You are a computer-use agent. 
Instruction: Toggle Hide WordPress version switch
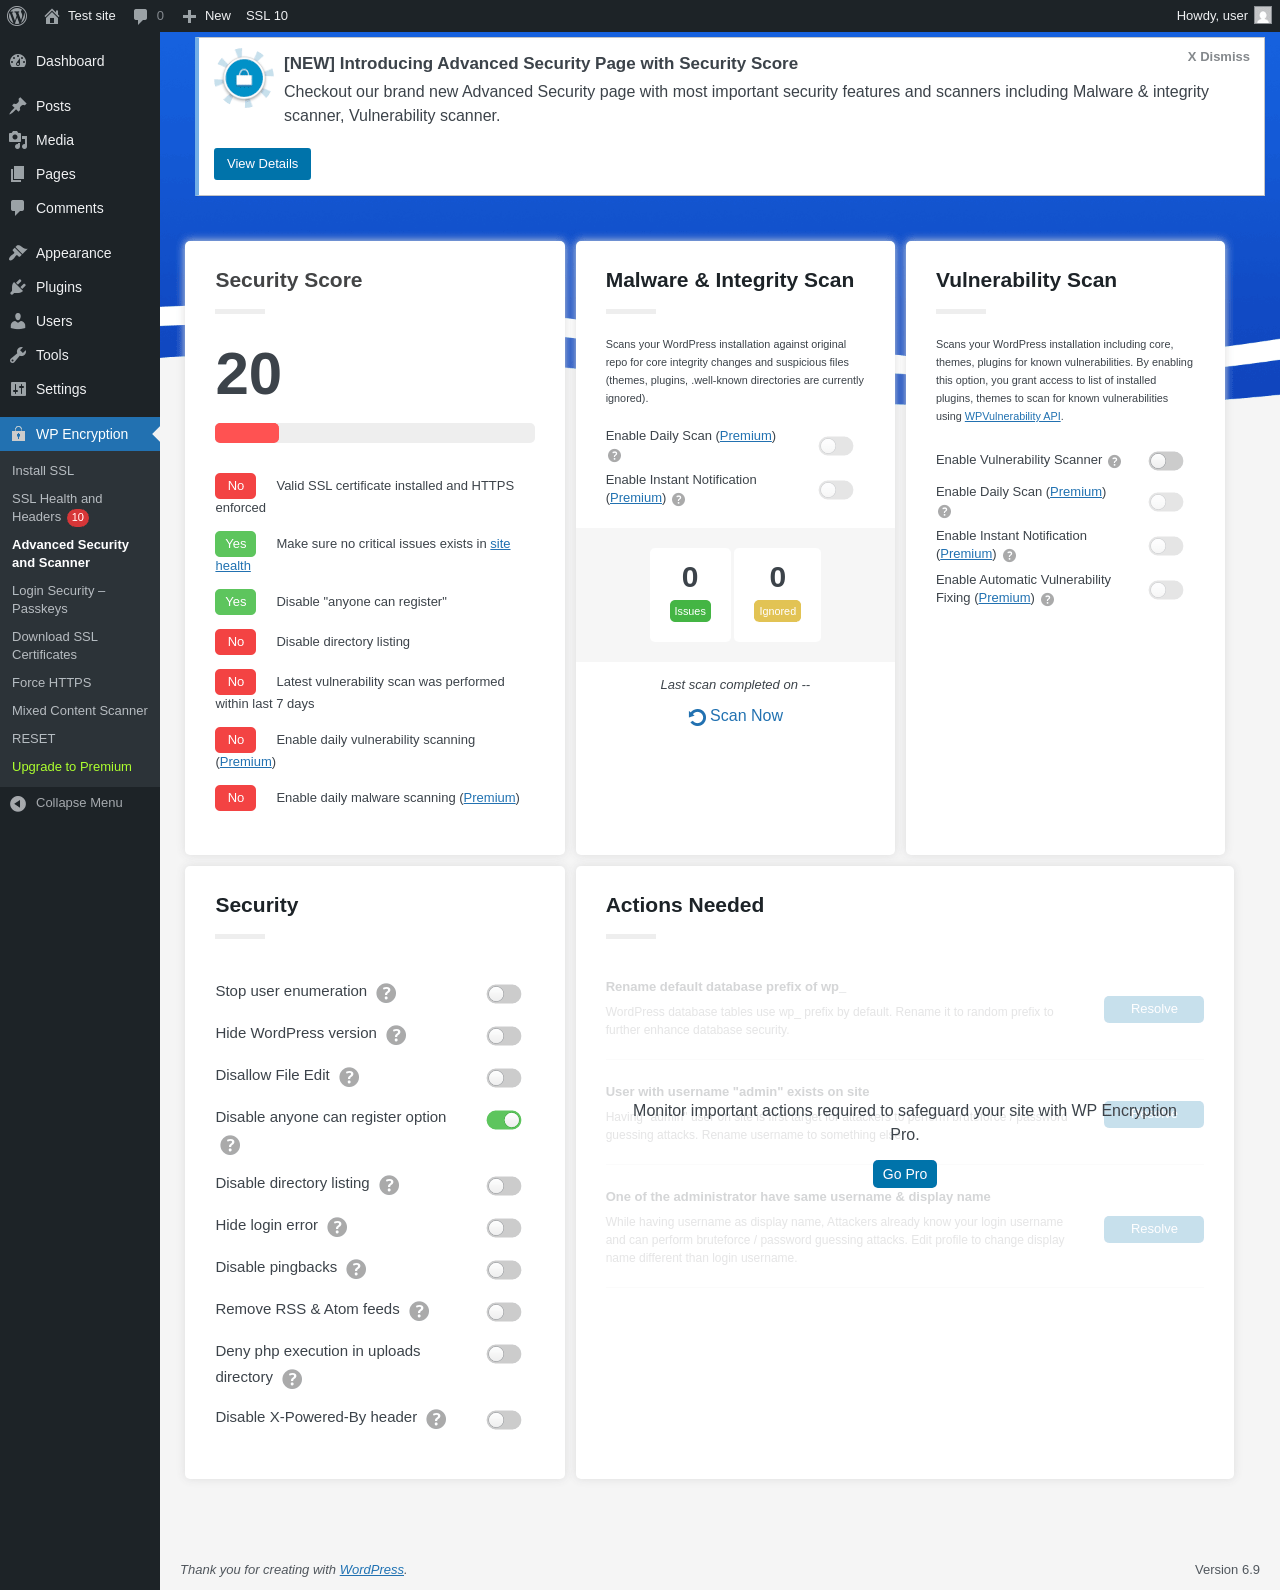pyautogui.click(x=504, y=1036)
